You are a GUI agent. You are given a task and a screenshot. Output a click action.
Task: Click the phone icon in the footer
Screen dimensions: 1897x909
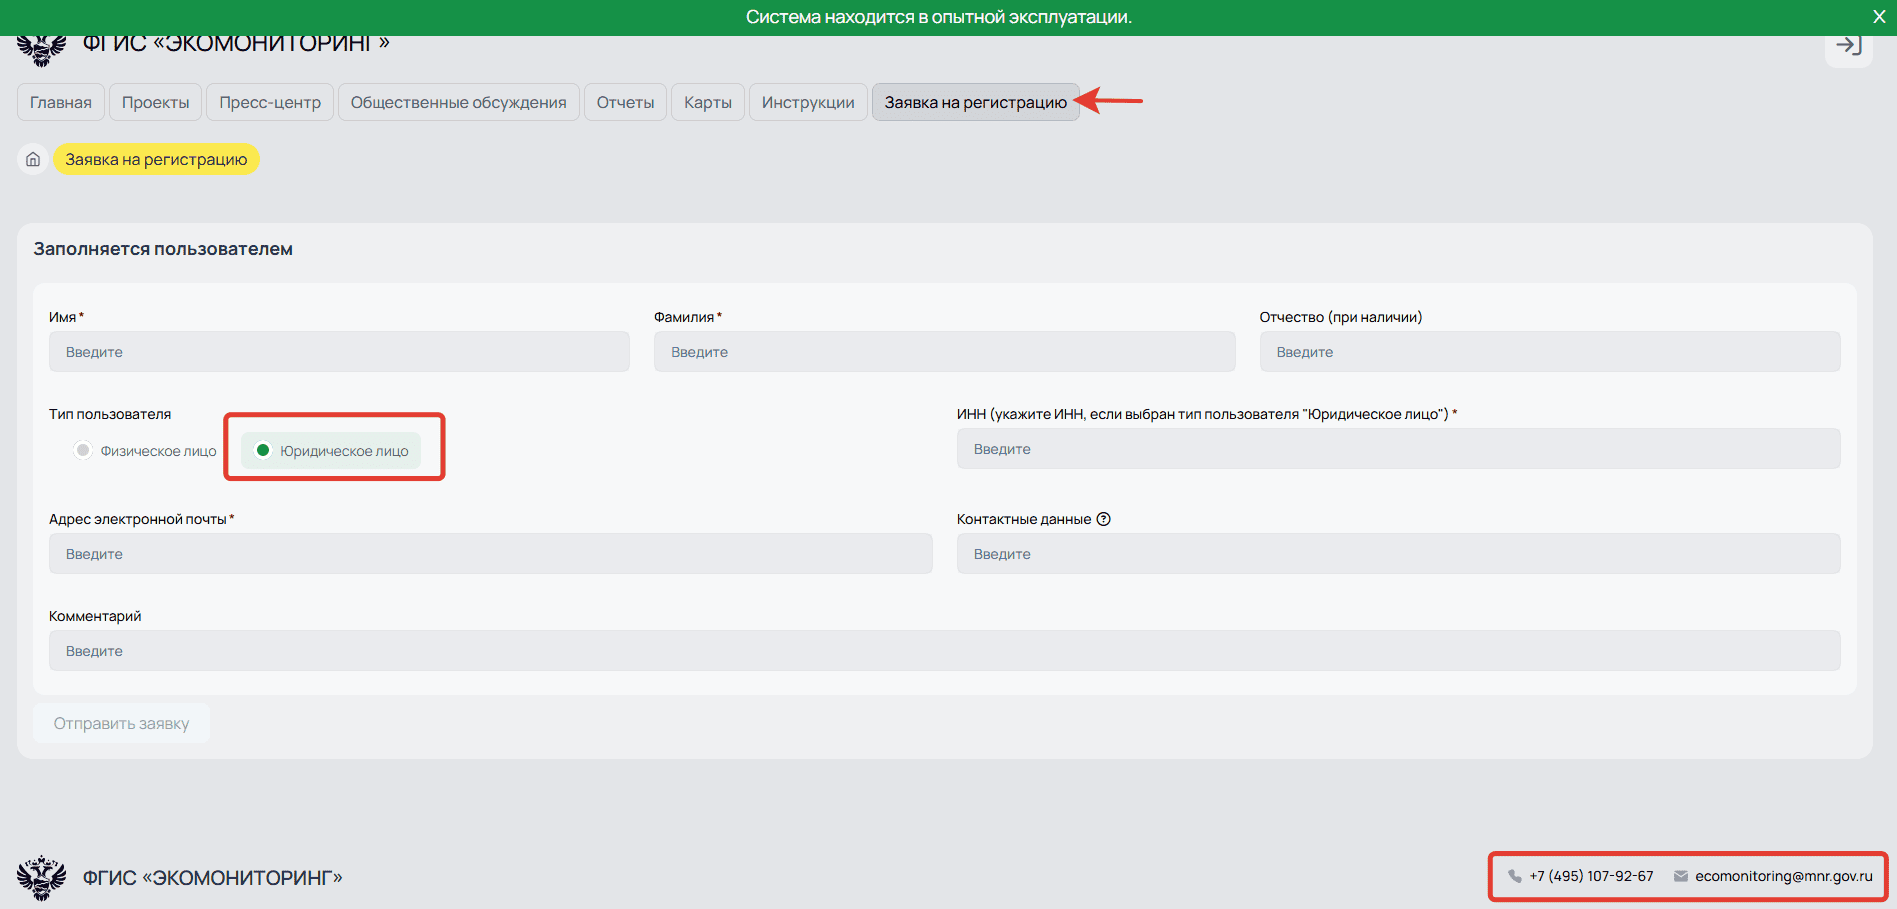[x=1515, y=877]
